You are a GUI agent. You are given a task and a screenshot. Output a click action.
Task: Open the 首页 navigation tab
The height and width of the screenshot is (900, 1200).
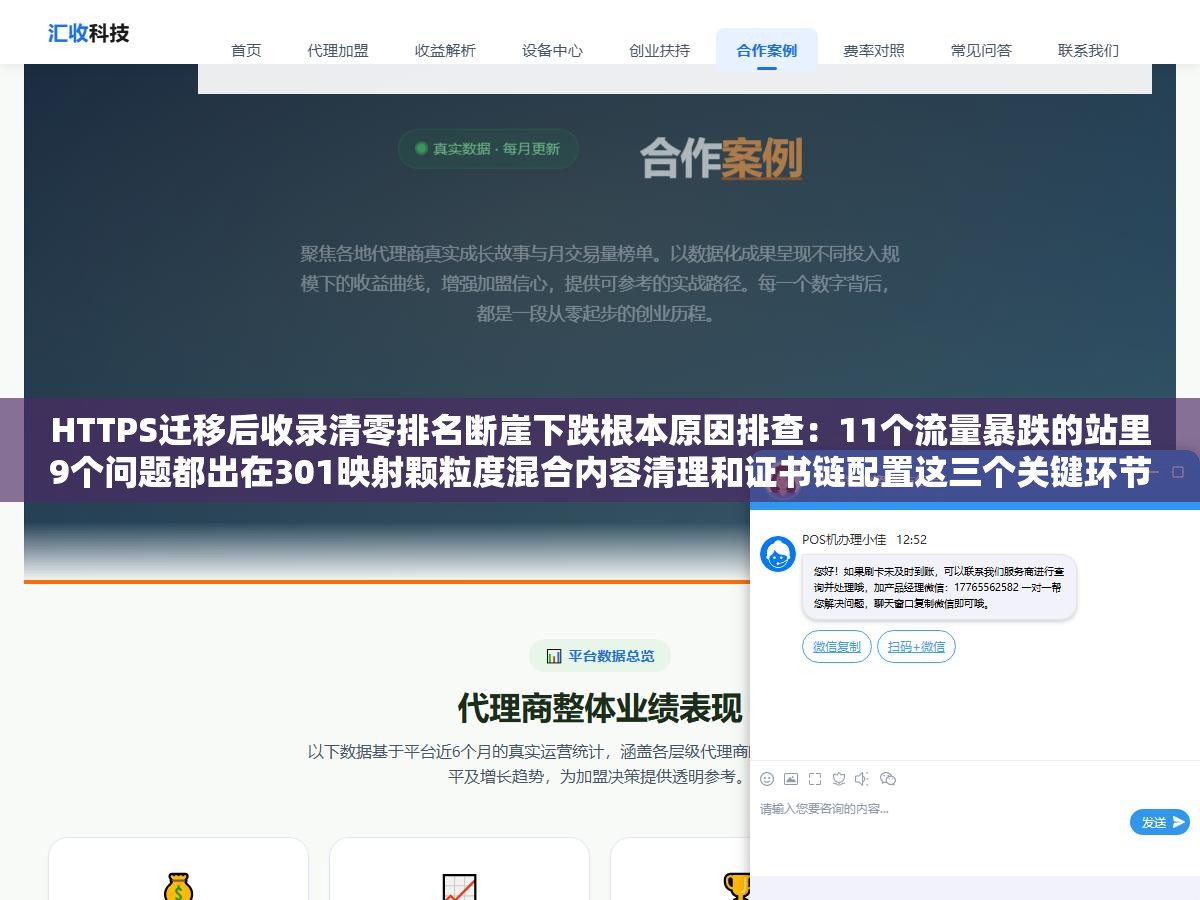click(x=246, y=50)
